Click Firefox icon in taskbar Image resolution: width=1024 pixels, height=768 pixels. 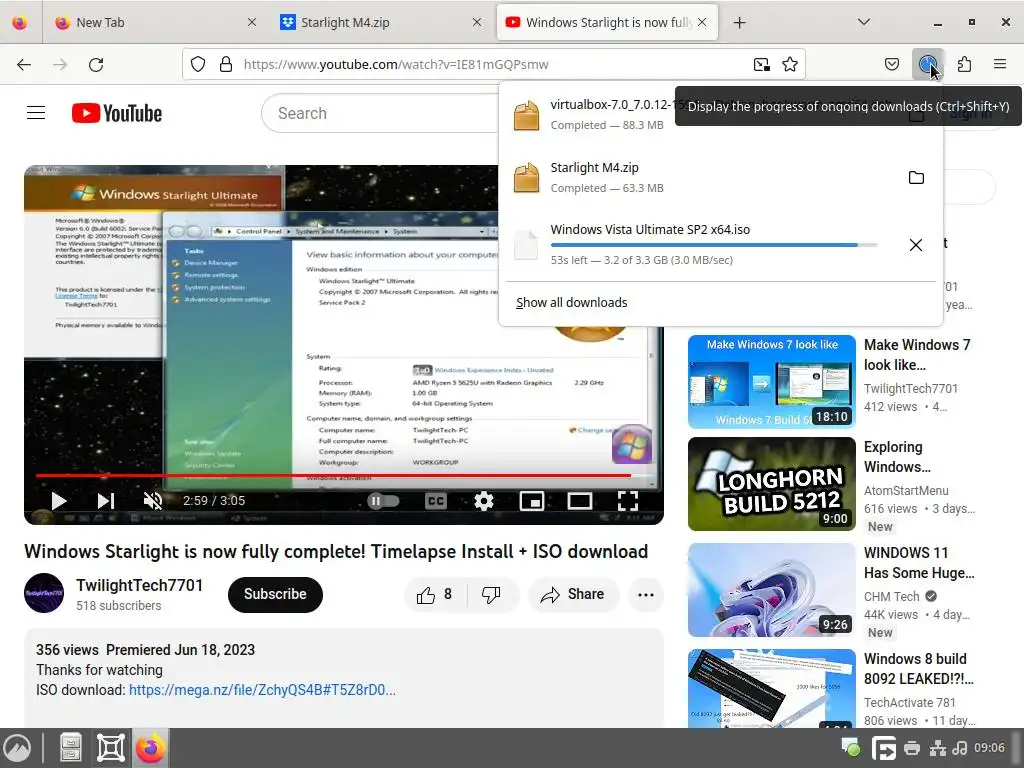tap(150, 748)
